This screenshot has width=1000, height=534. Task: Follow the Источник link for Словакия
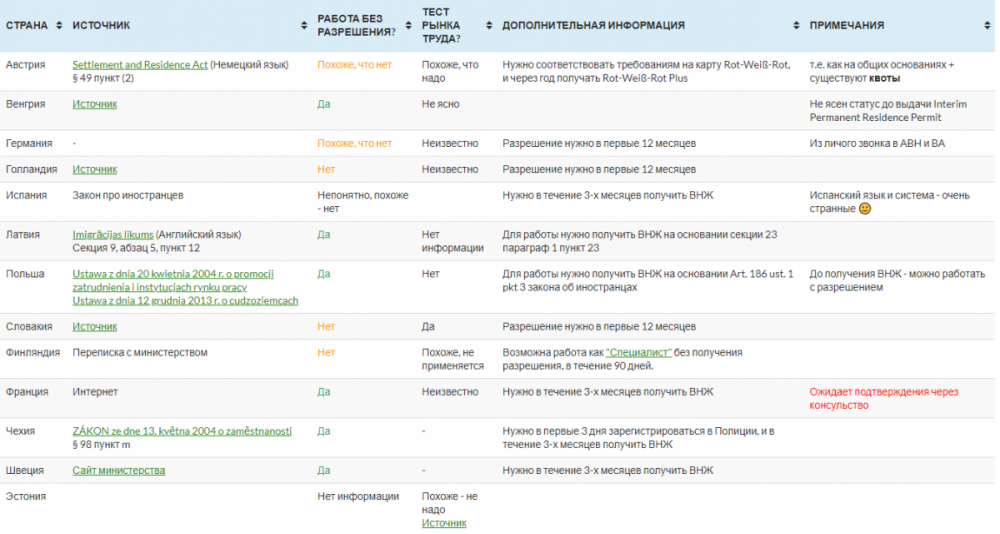[x=95, y=327]
